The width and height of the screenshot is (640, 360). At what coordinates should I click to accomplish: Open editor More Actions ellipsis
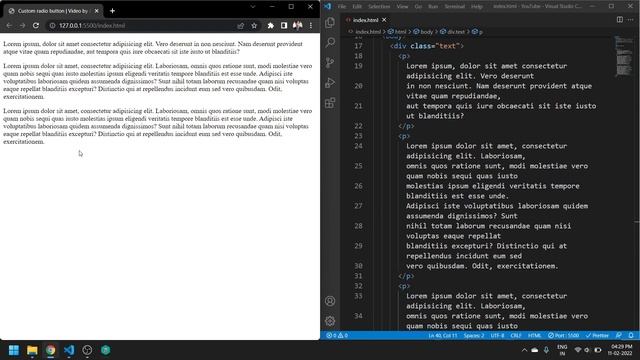(631, 20)
